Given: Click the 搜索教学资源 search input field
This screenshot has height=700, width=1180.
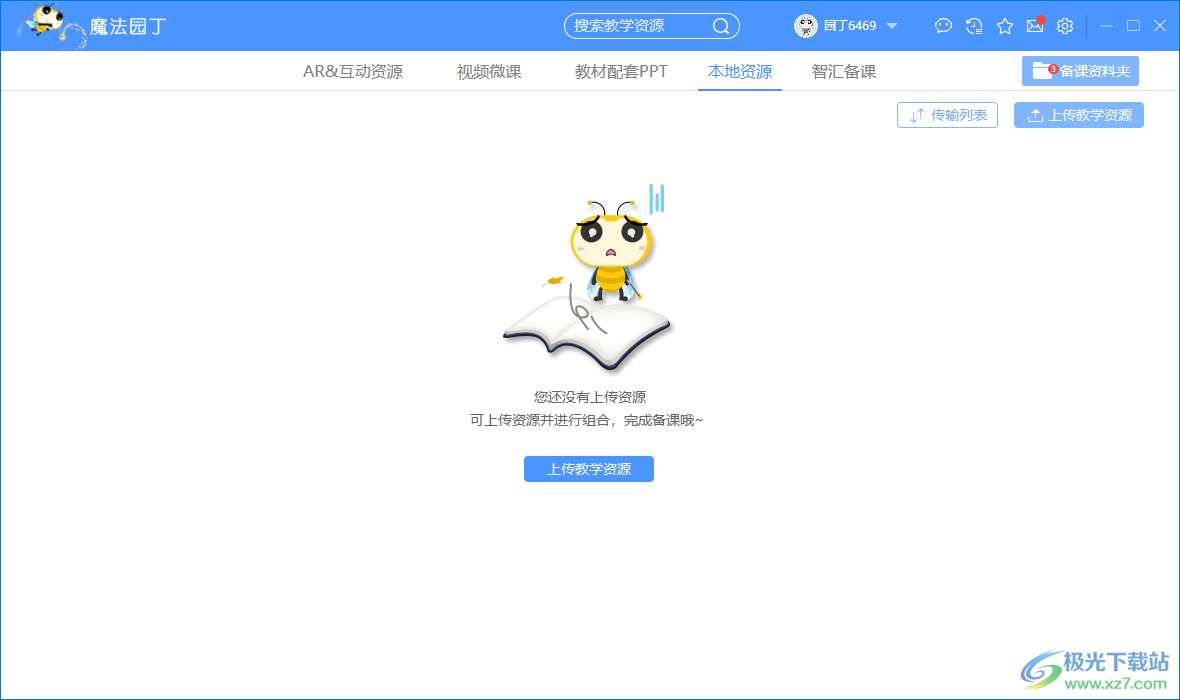Looking at the screenshot, I should pos(630,25).
